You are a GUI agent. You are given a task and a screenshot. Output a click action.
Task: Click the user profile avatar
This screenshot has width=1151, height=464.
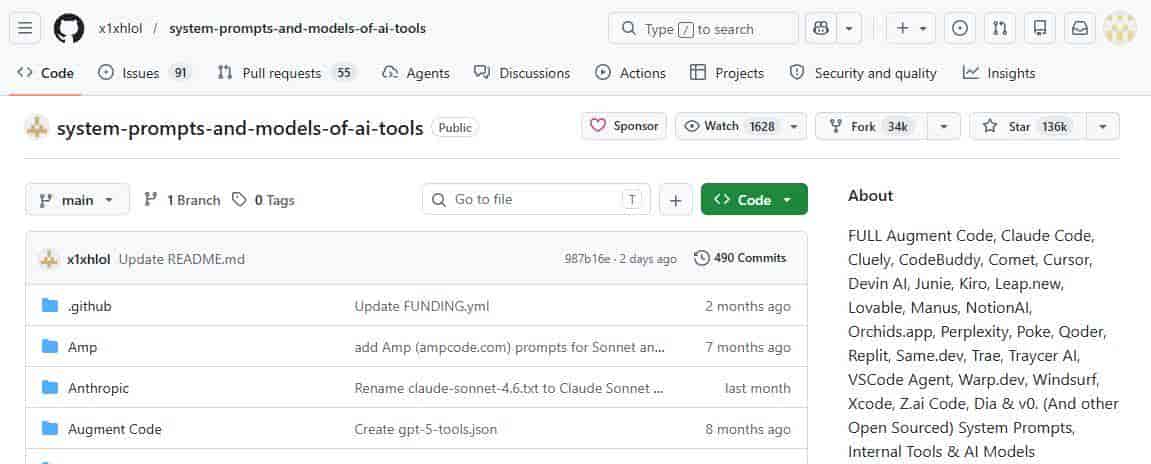pyautogui.click(x=1119, y=28)
